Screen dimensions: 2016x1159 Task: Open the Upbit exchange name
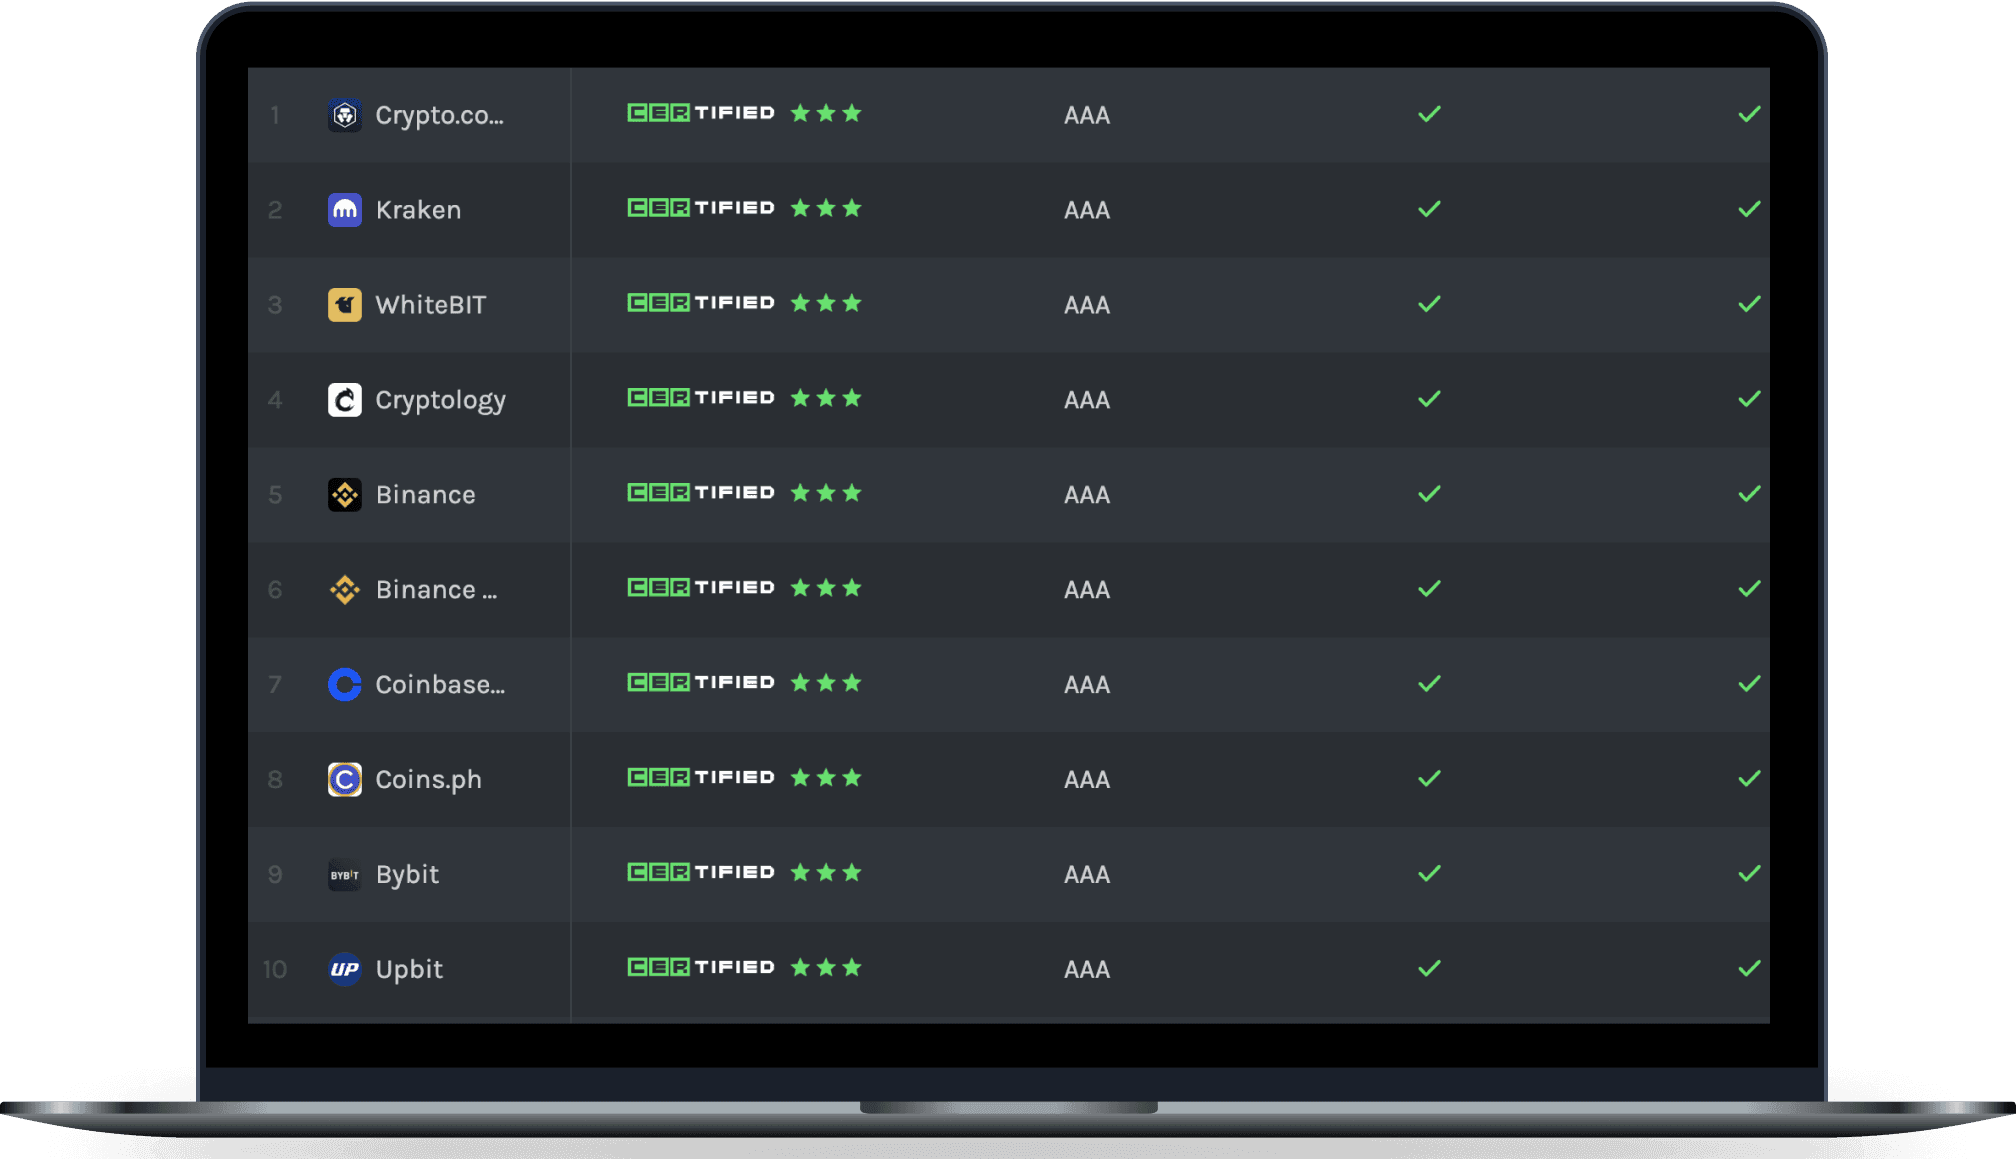click(409, 970)
